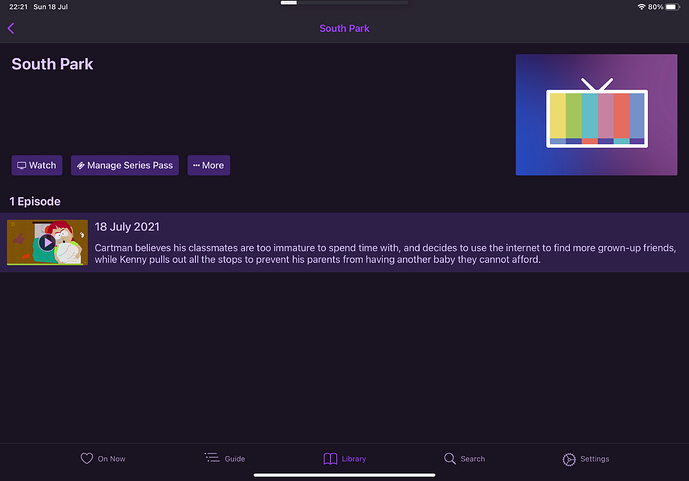This screenshot has height=481, width=689.
Task: Go to the Settings gear icon
Action: pyautogui.click(x=569, y=458)
